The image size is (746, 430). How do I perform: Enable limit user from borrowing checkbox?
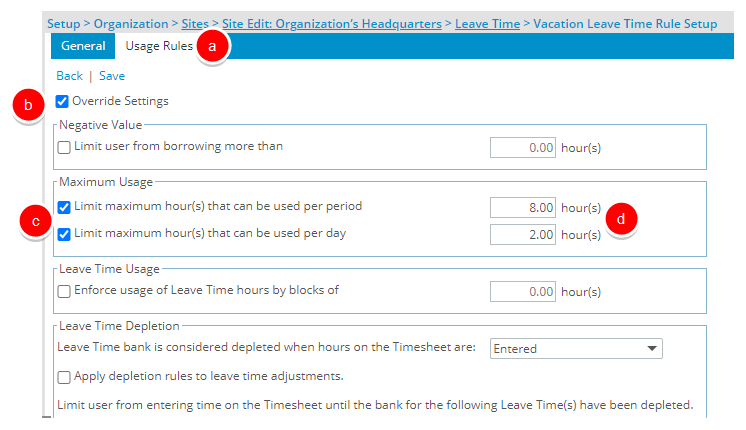(x=64, y=147)
